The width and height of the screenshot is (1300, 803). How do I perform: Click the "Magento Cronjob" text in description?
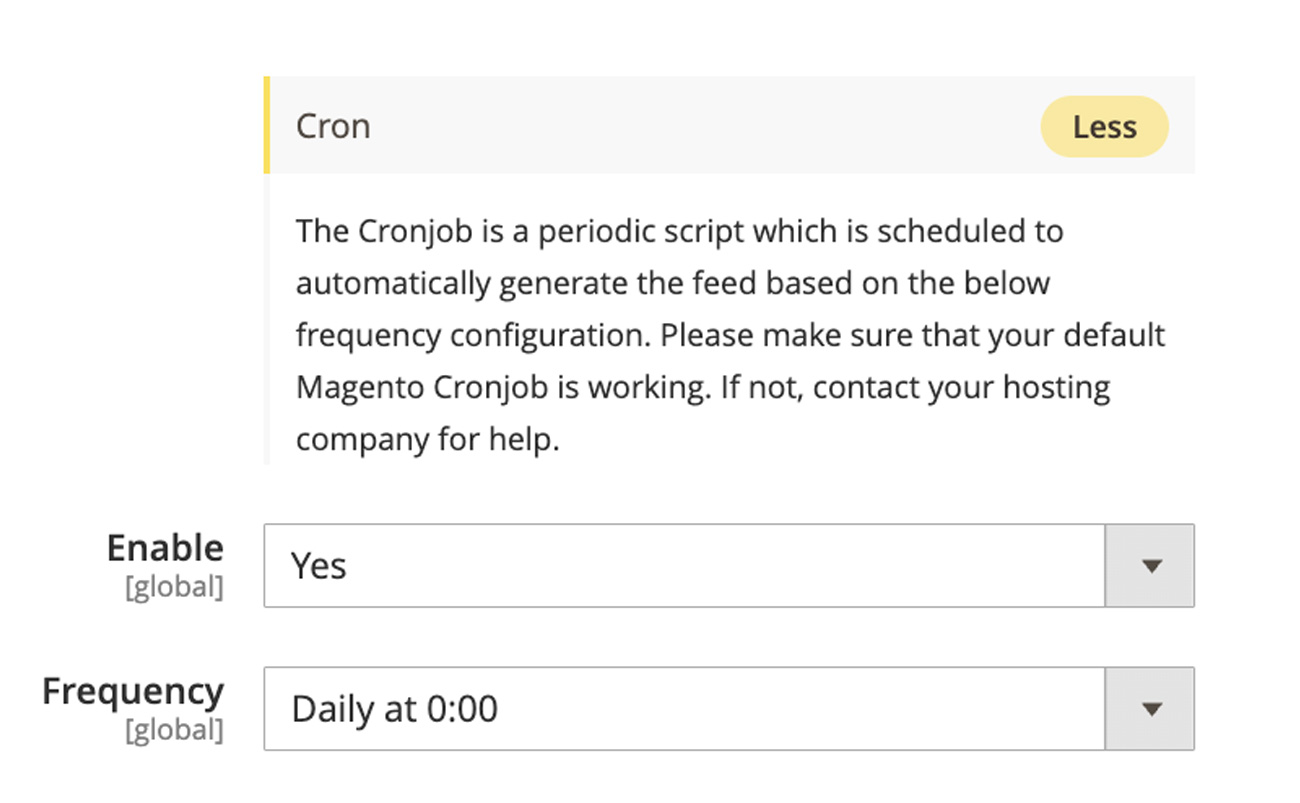pos(421,387)
